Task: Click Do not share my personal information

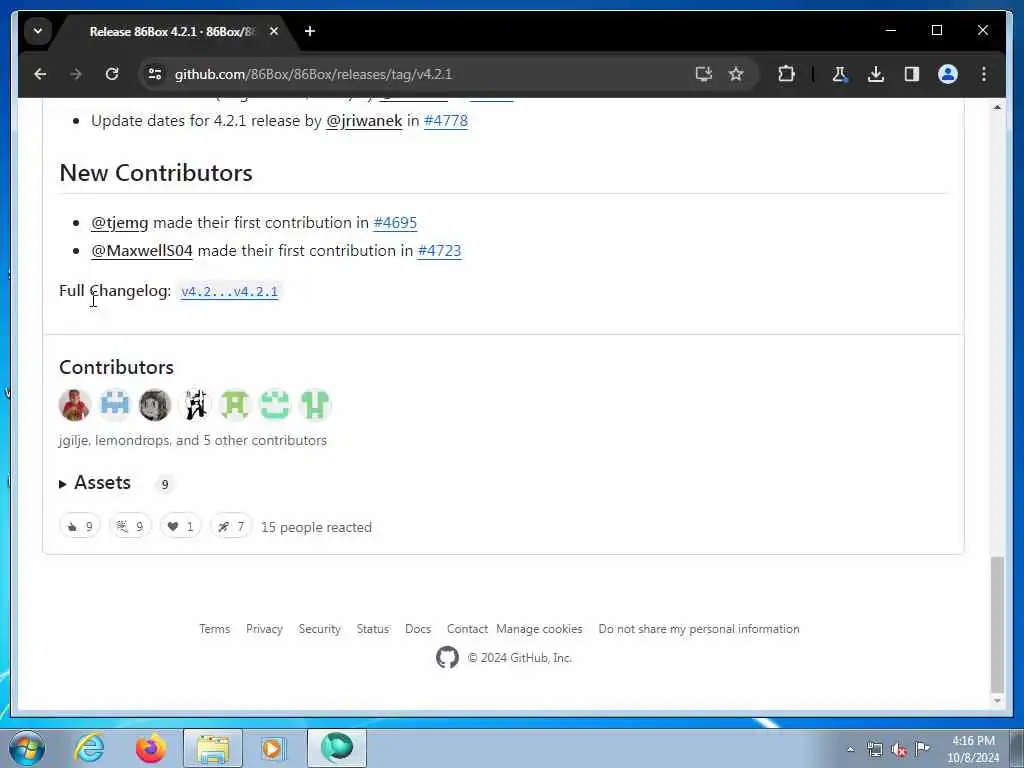Action: (699, 629)
